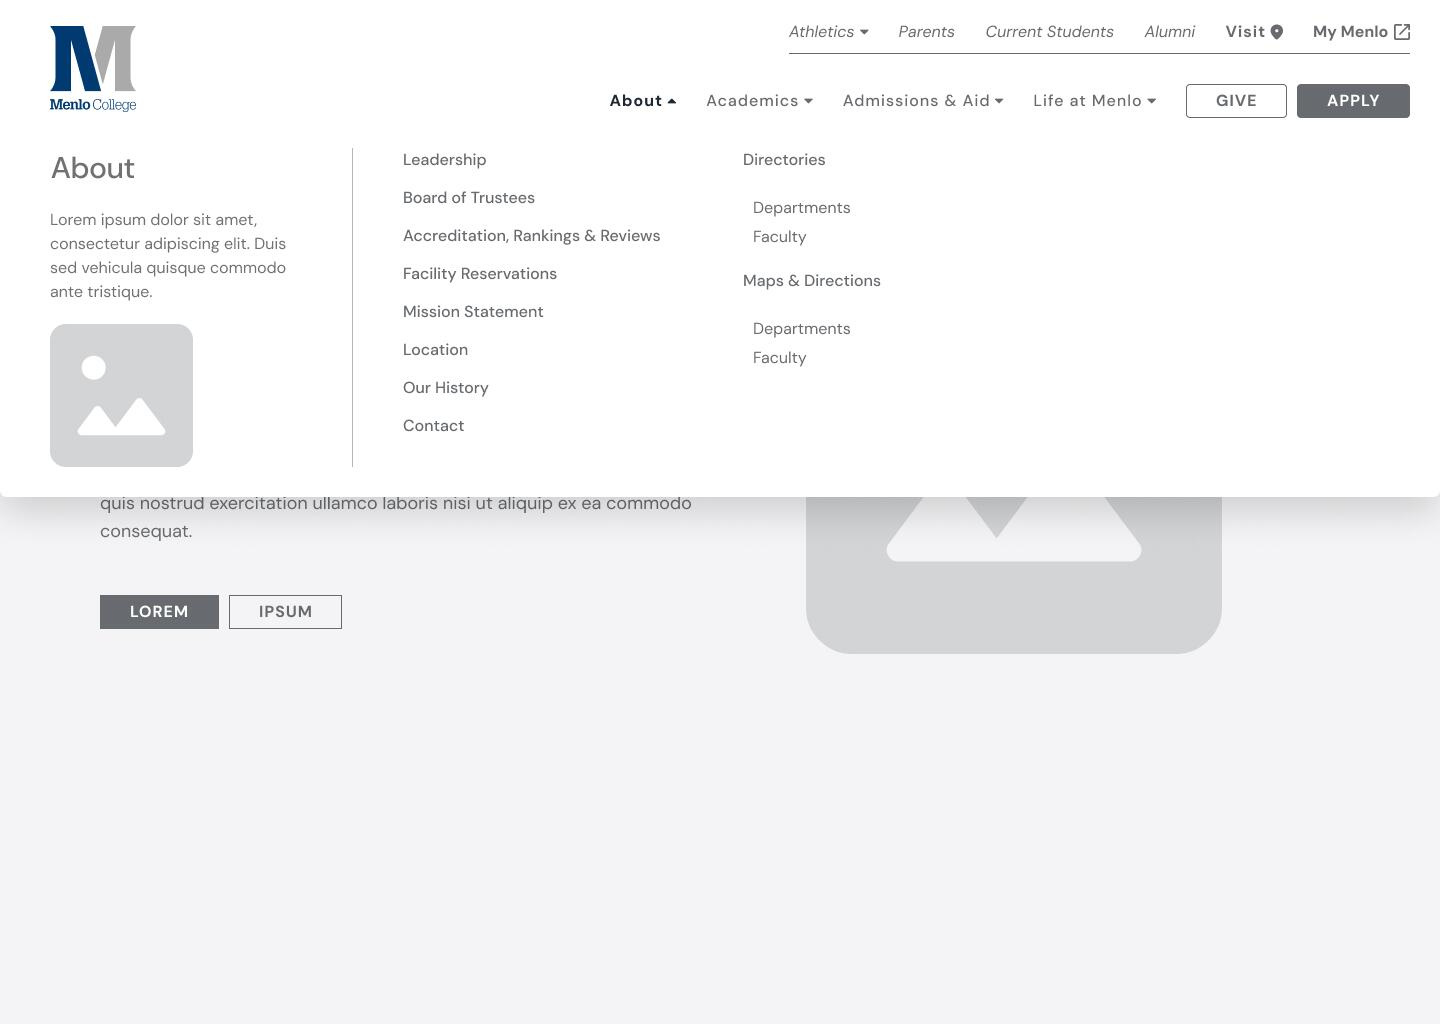Open the Admissions & Aid dropdown
This screenshot has height=1024, width=1440.
coord(922,101)
